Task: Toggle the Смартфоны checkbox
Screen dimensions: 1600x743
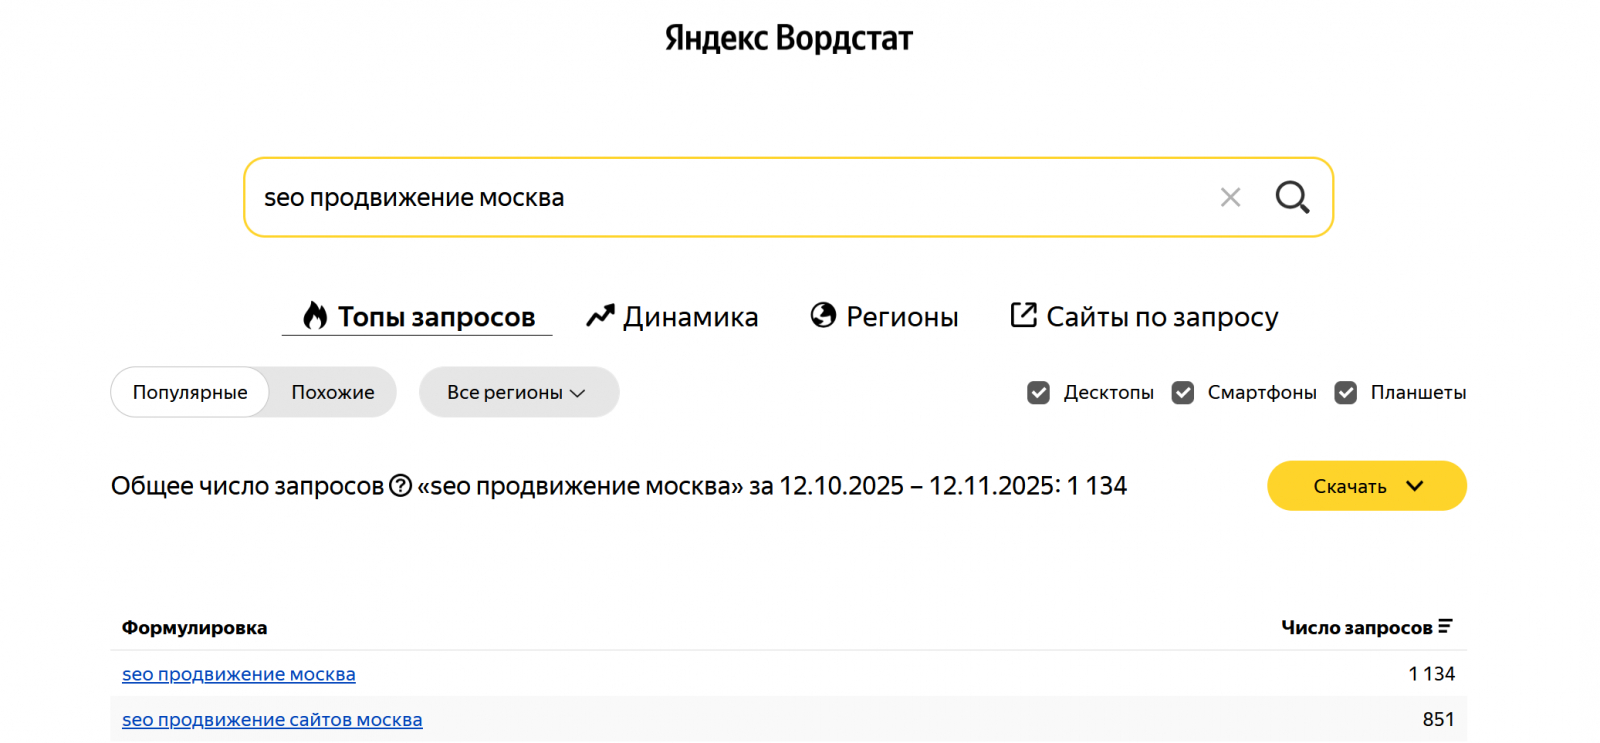Action: [1183, 393]
